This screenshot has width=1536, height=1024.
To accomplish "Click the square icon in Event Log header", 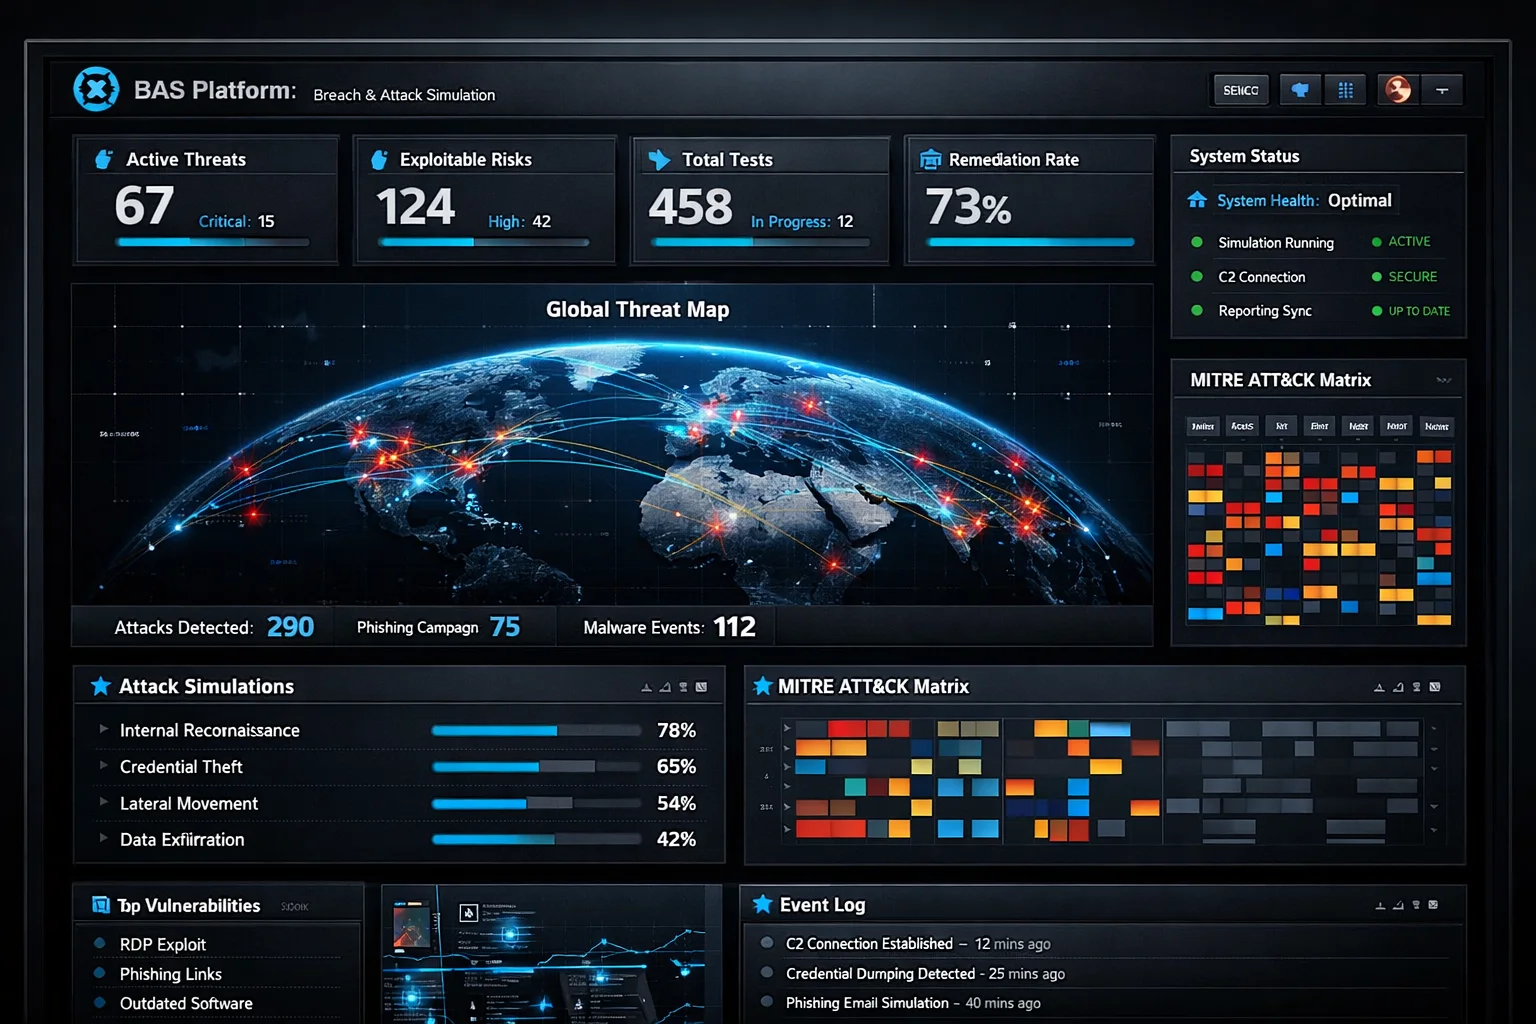I will (1433, 905).
